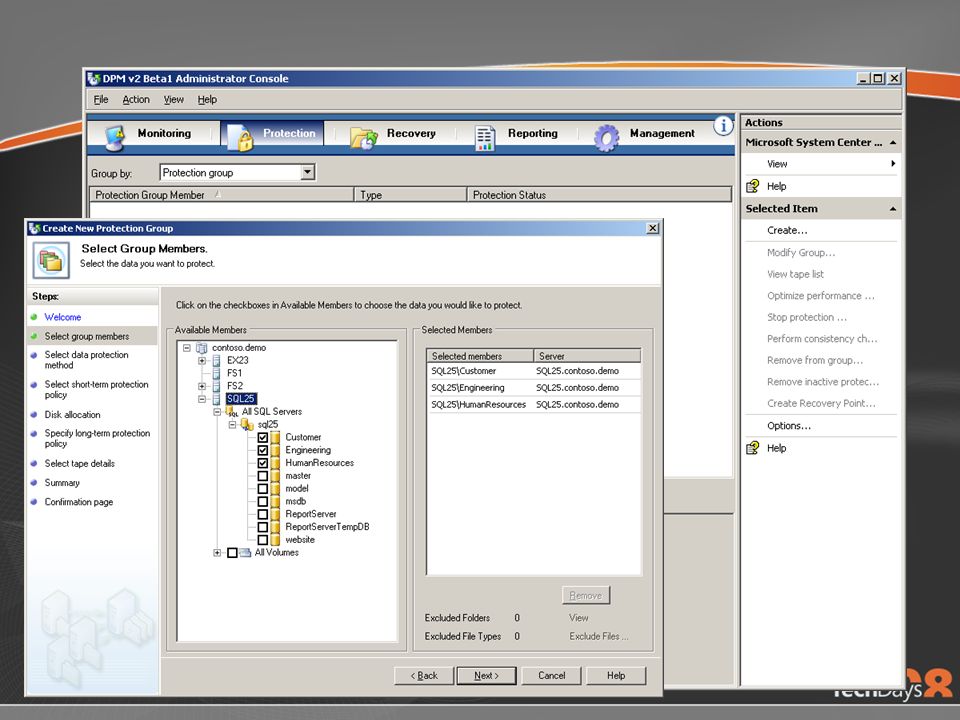Select the EX23 server icon
The height and width of the screenshot is (720, 960).
216,361
